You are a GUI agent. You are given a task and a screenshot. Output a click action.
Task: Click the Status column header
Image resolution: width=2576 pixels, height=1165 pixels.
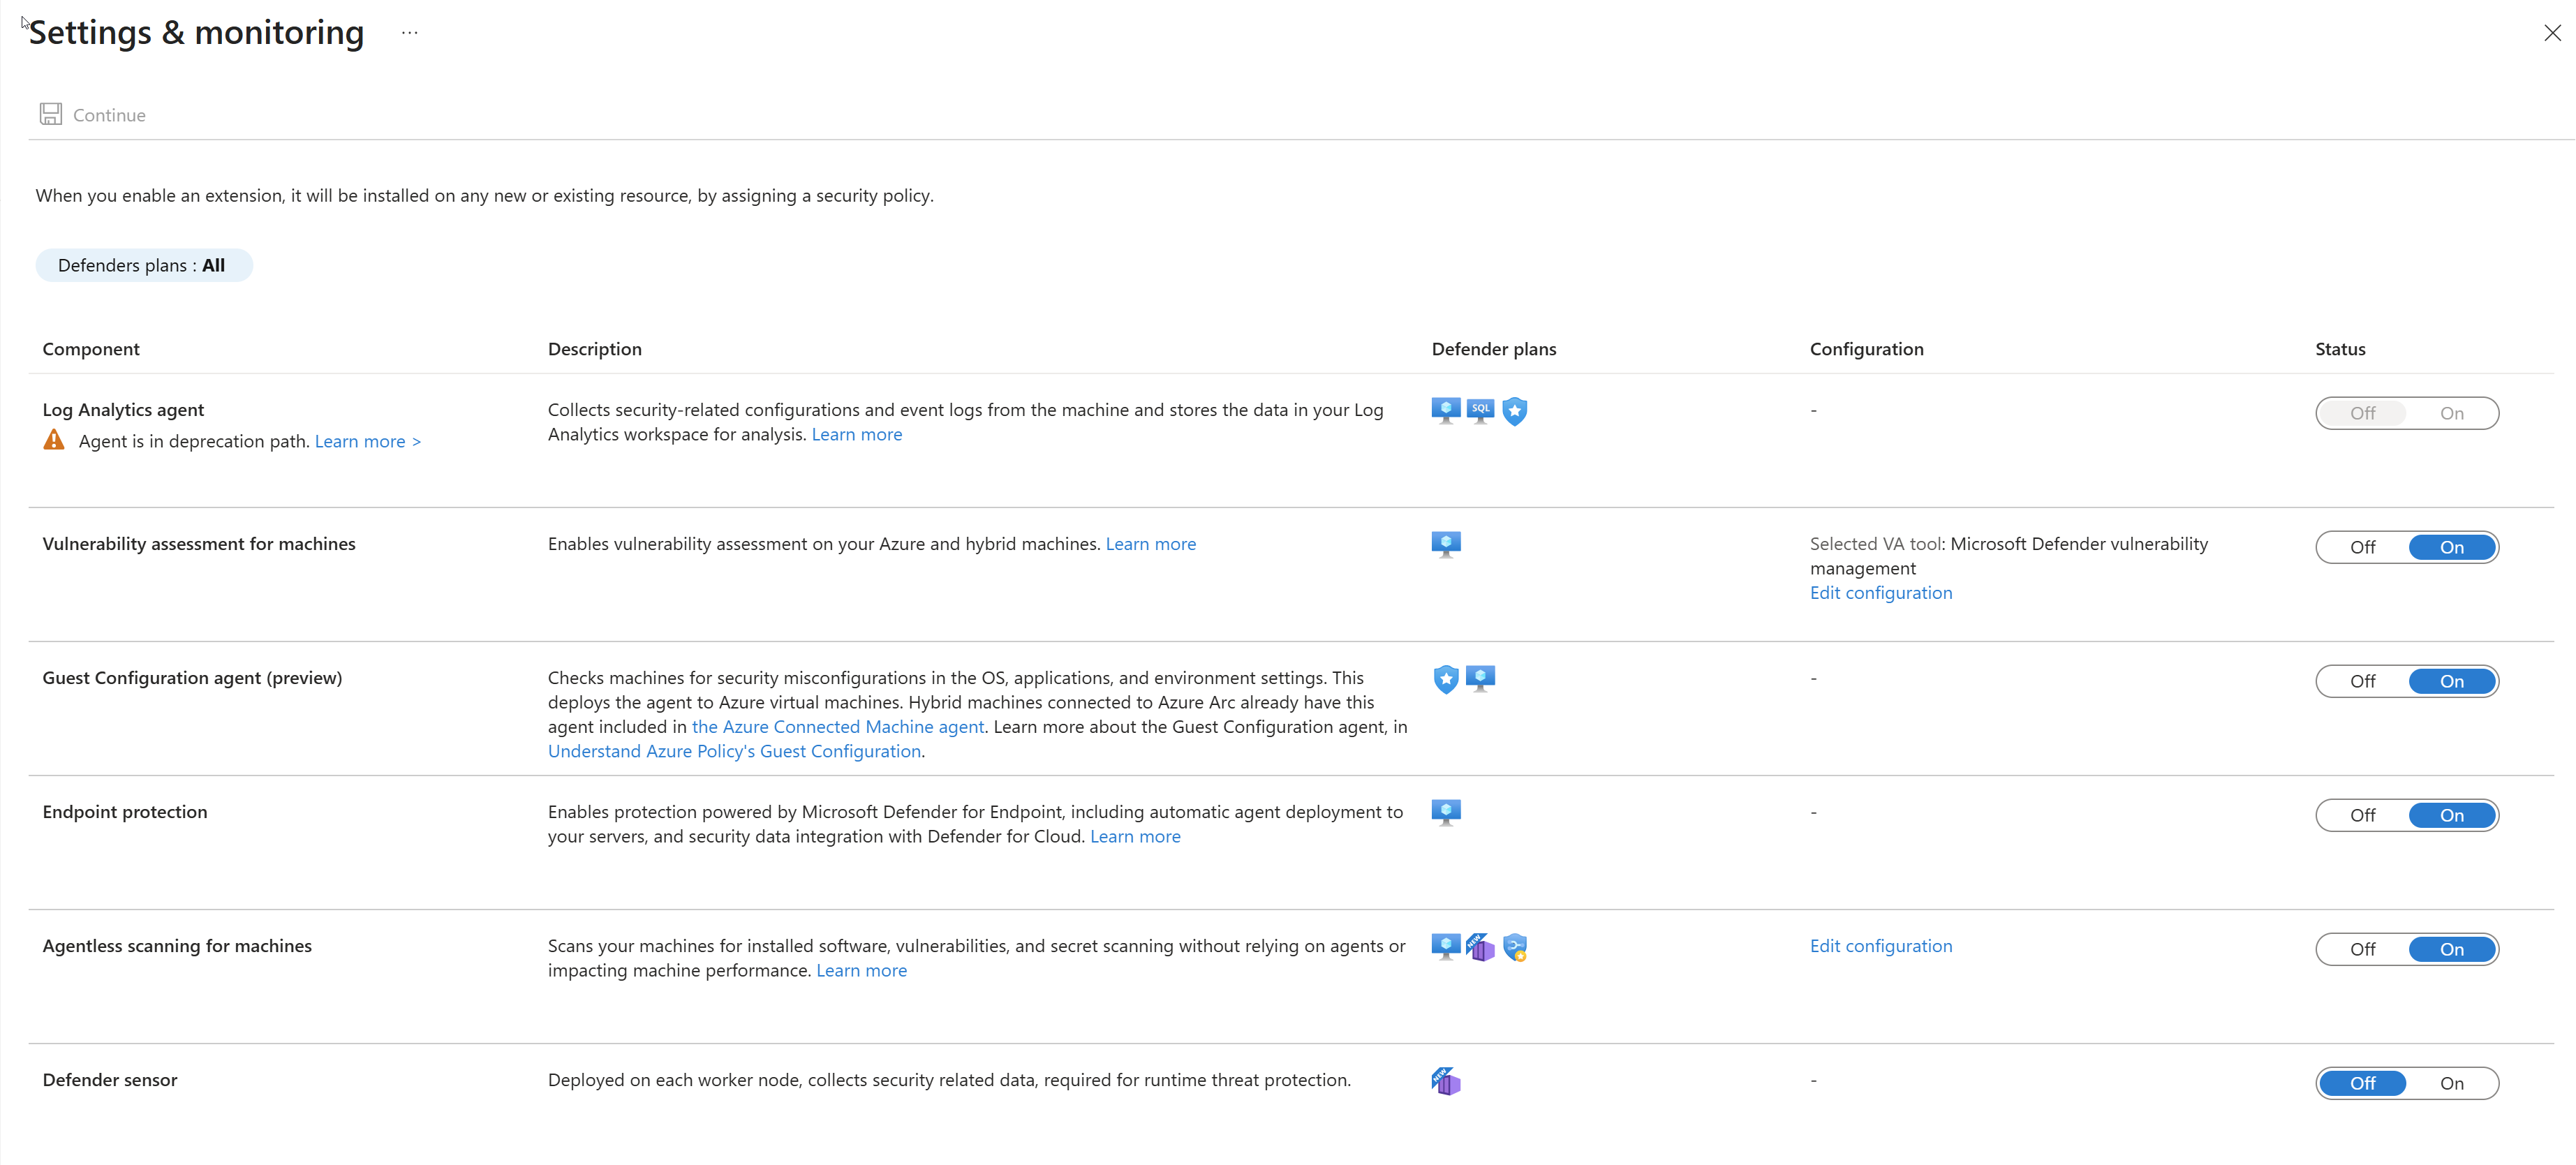(2340, 349)
